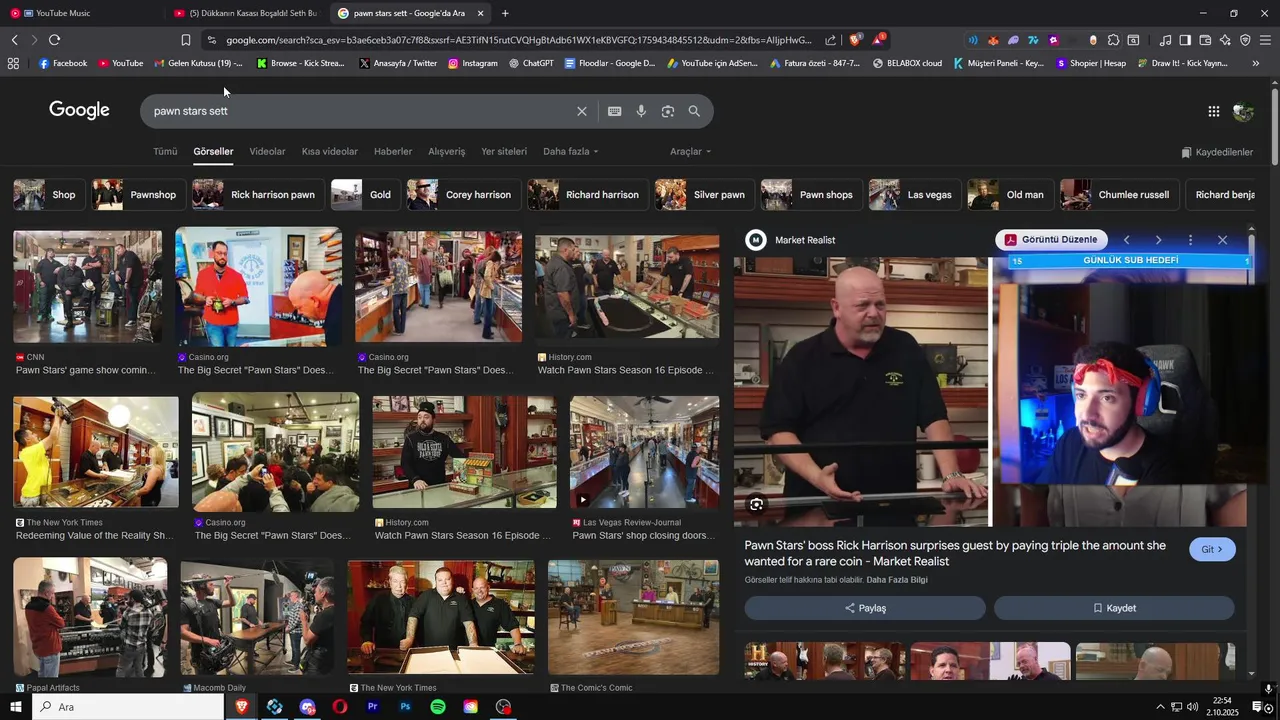
Task: Open the Görüntü Düzenle button
Action: pyautogui.click(x=1052, y=240)
